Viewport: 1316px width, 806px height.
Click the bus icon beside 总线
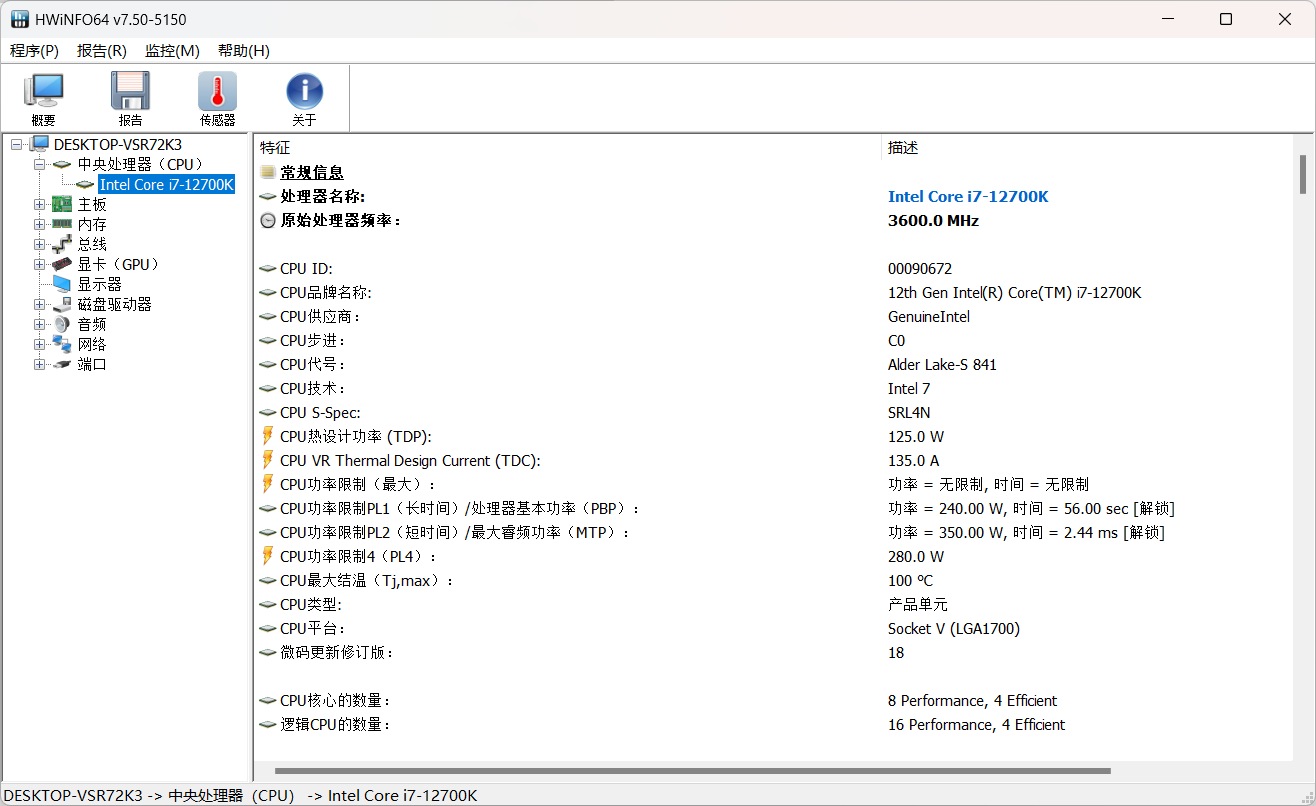tap(62, 244)
